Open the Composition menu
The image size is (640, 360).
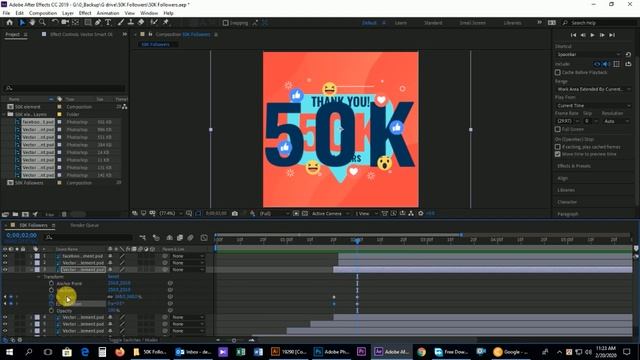pos(43,13)
